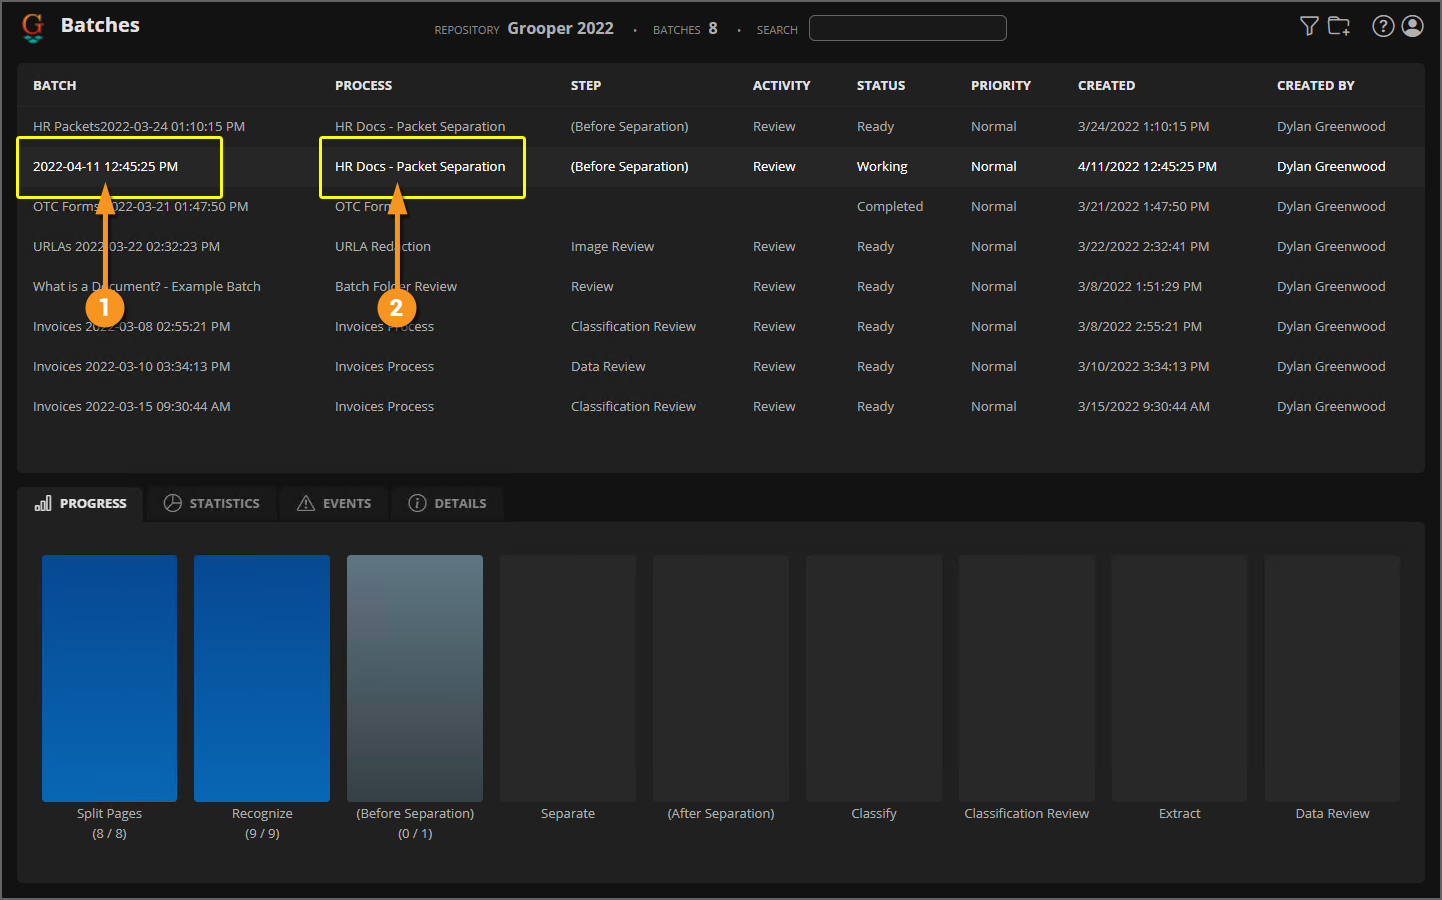The width and height of the screenshot is (1442, 900).
Task: Click the Recognize progress bar
Action: pos(262,678)
